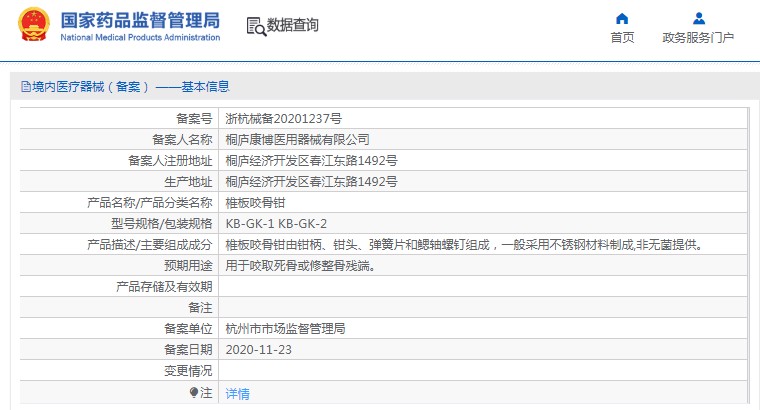The height and width of the screenshot is (410, 760).
Task: Select value 桐庐康博医用器械有限公司
Action: (297, 140)
